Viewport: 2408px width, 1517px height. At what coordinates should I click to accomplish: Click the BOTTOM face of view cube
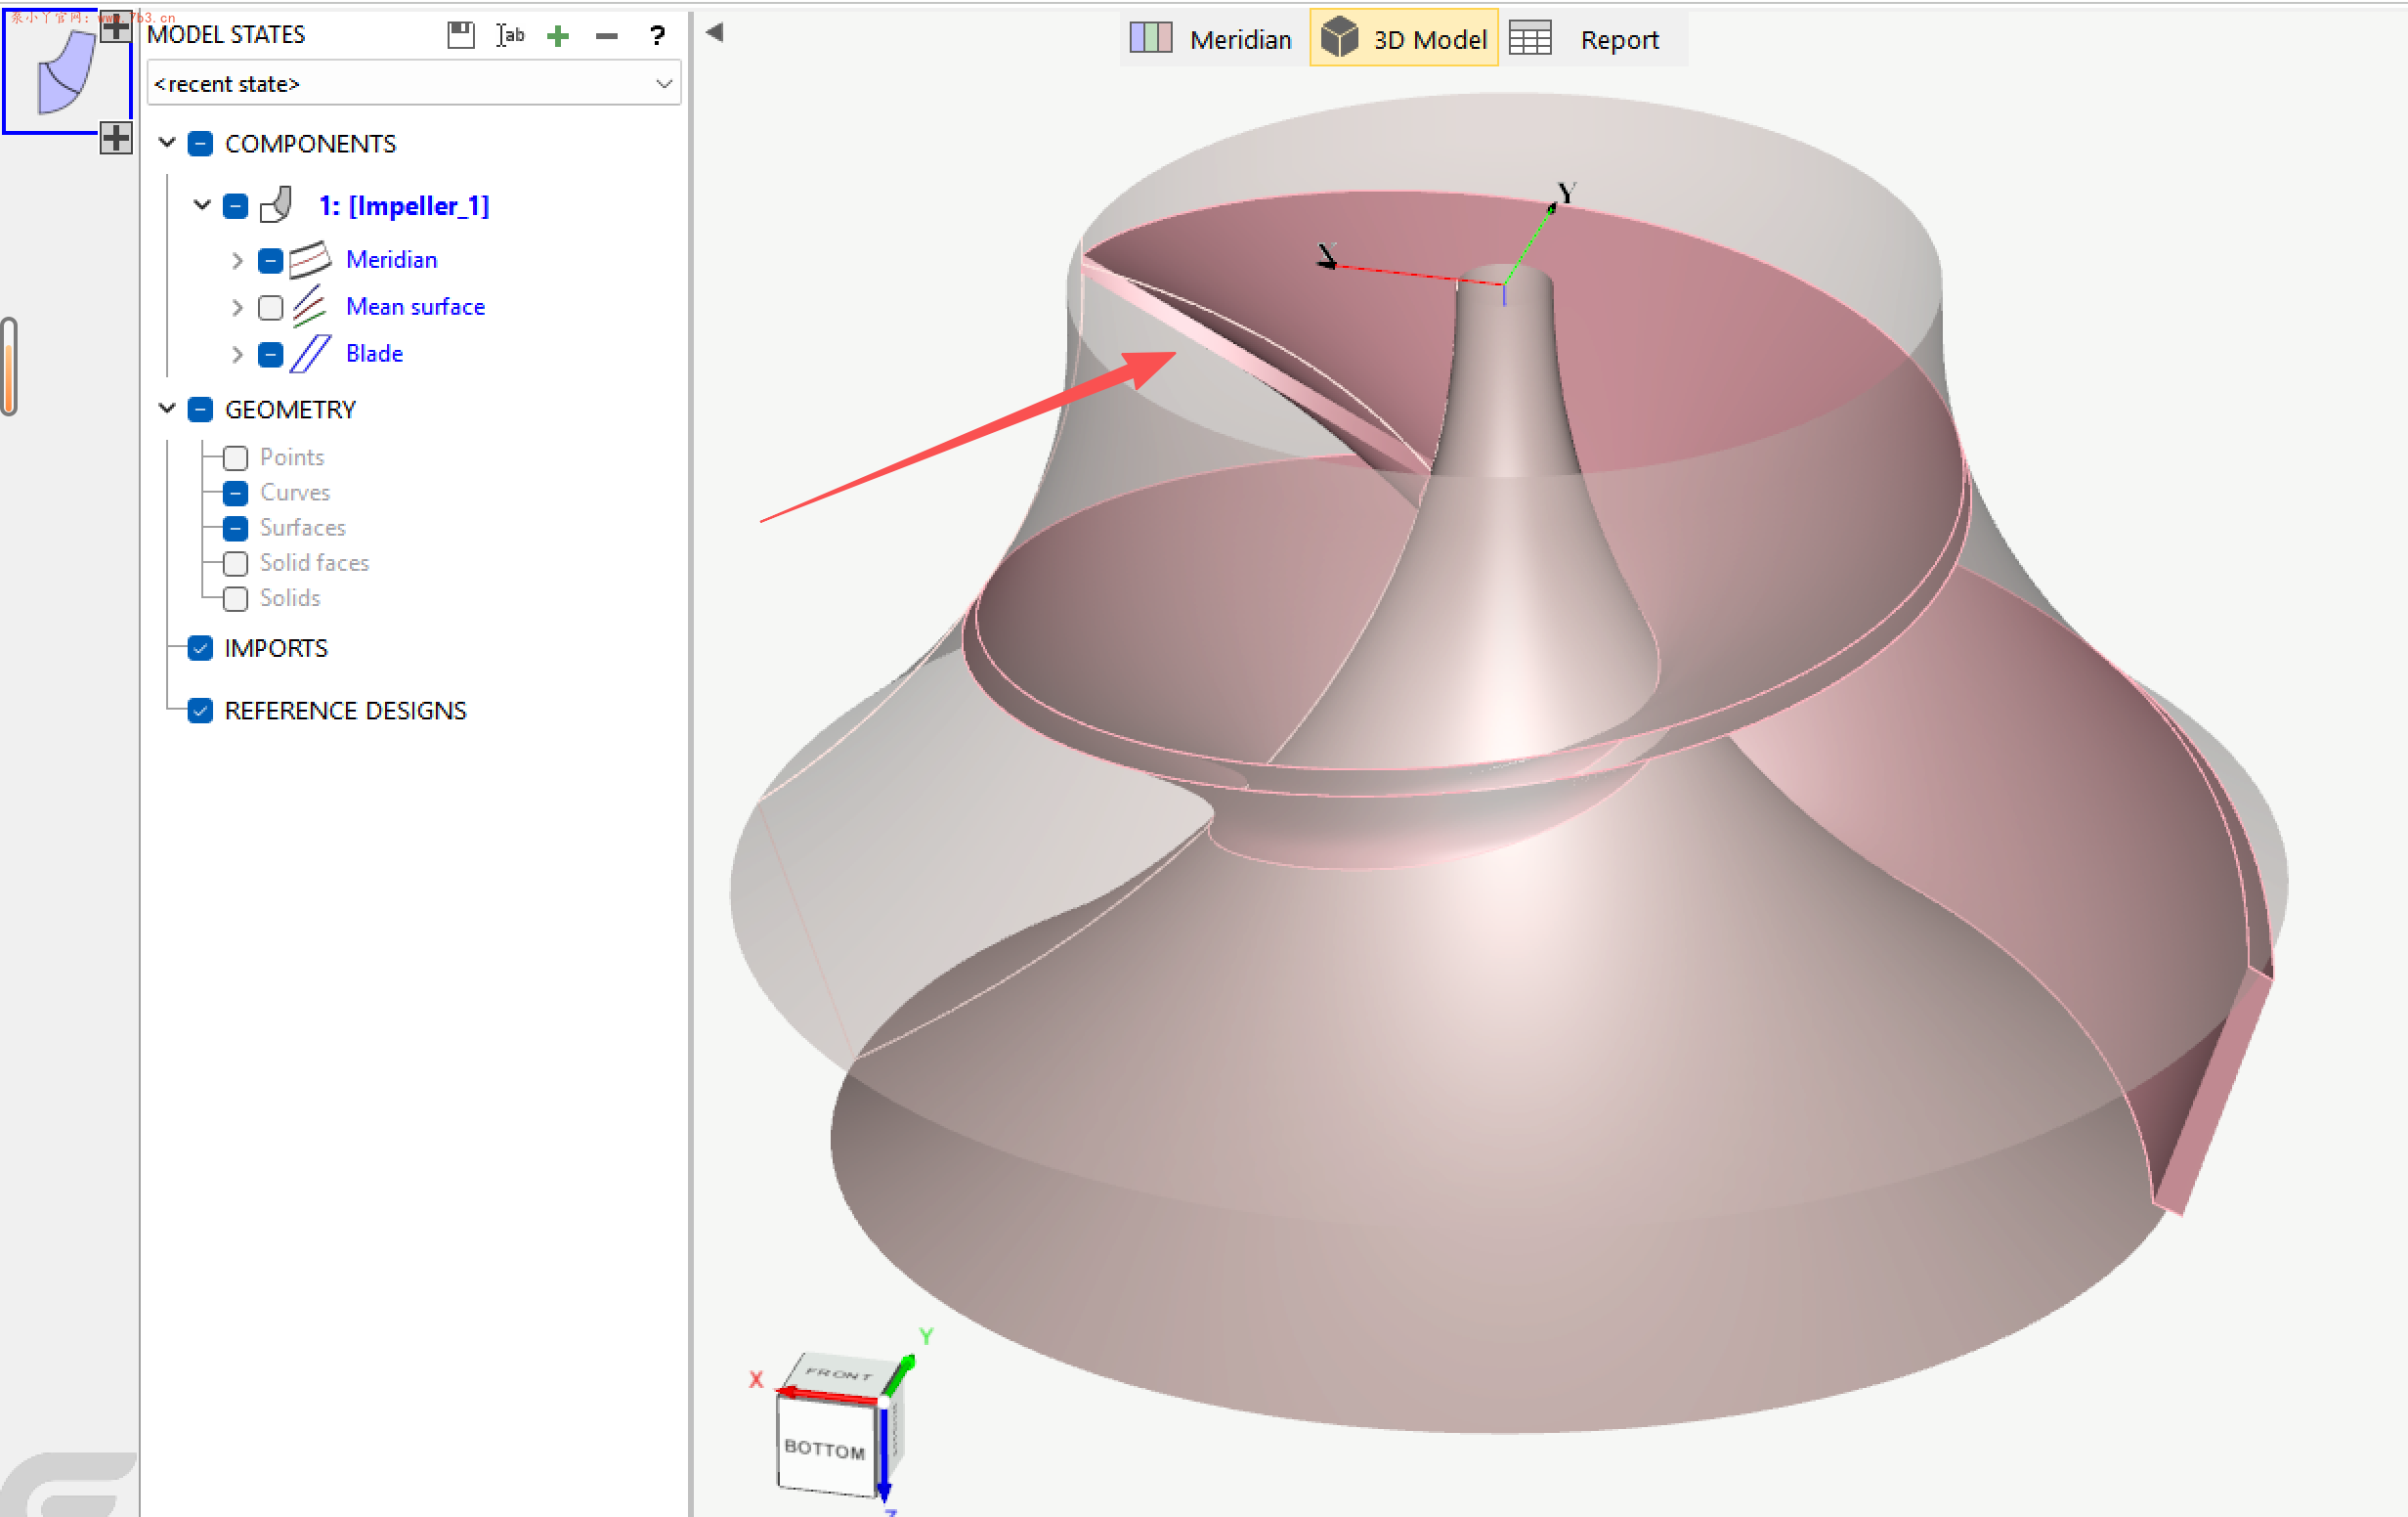pos(825,1449)
